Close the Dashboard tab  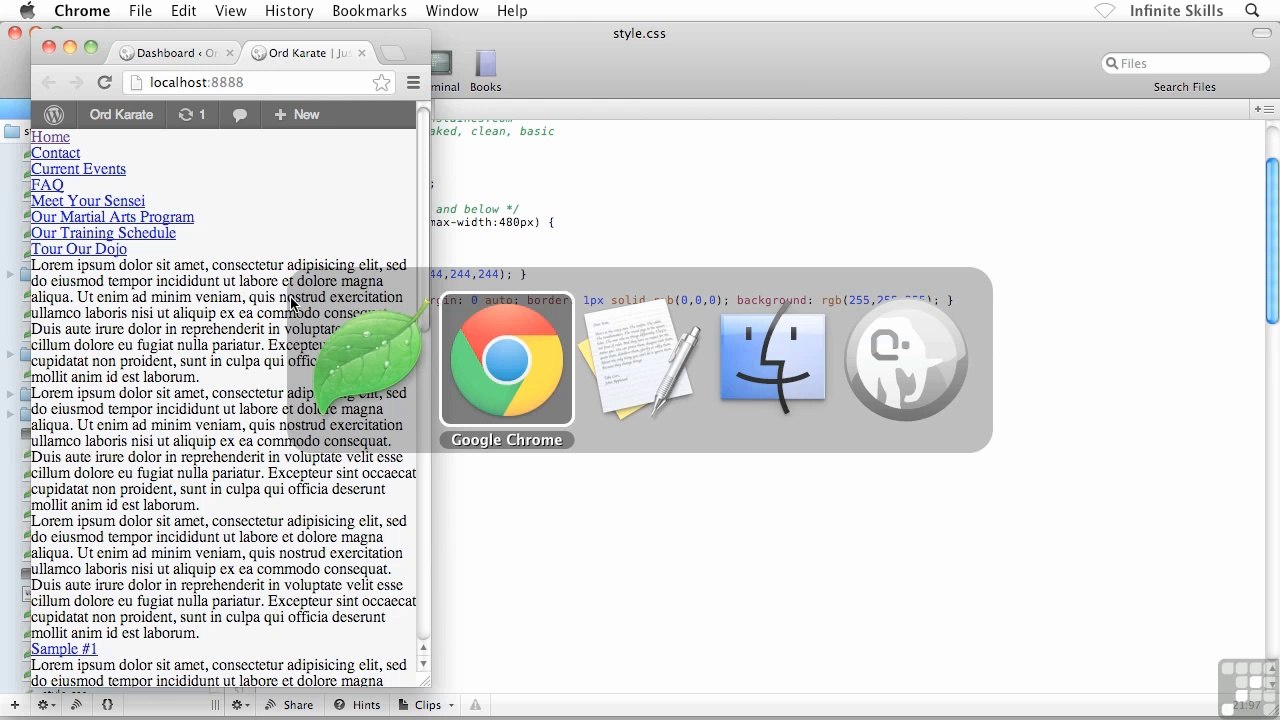coord(230,53)
